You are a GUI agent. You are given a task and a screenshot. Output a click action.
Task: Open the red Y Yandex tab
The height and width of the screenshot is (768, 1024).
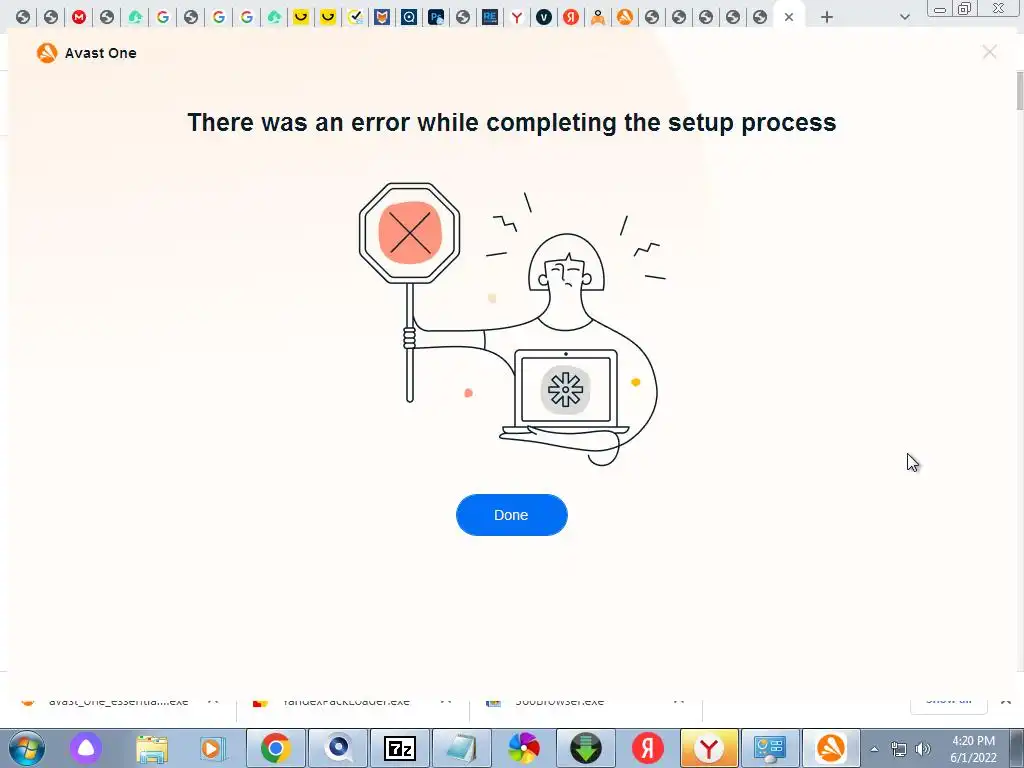(x=517, y=17)
